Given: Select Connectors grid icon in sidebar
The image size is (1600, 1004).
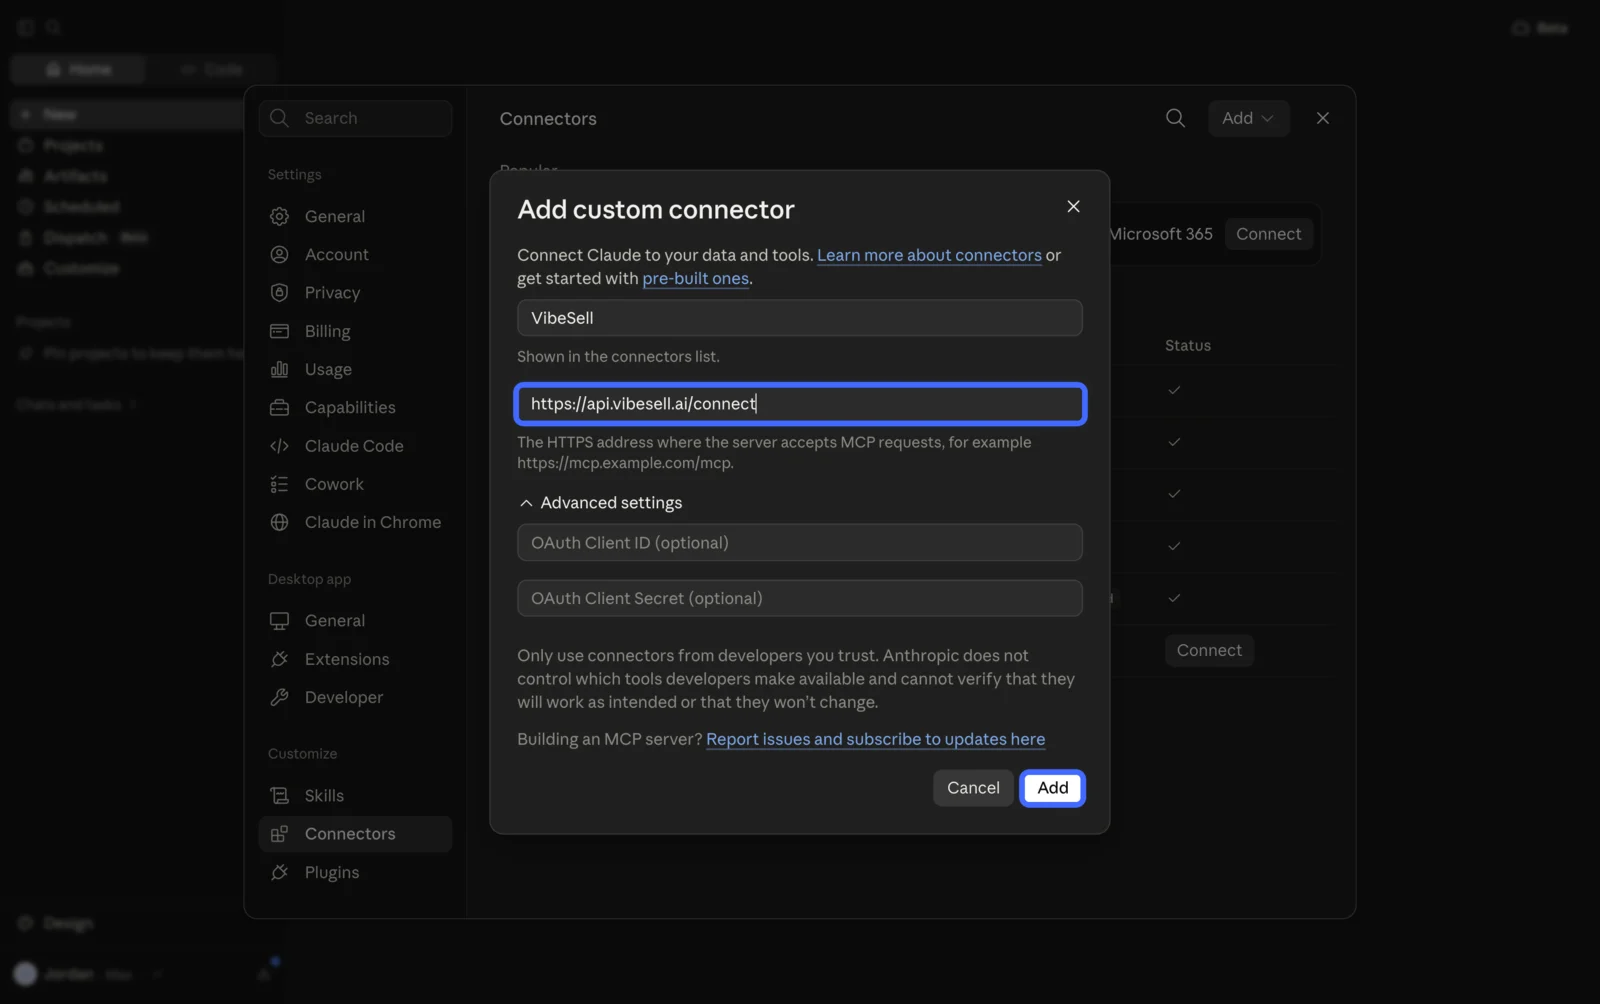Looking at the screenshot, I should pyautogui.click(x=279, y=834).
